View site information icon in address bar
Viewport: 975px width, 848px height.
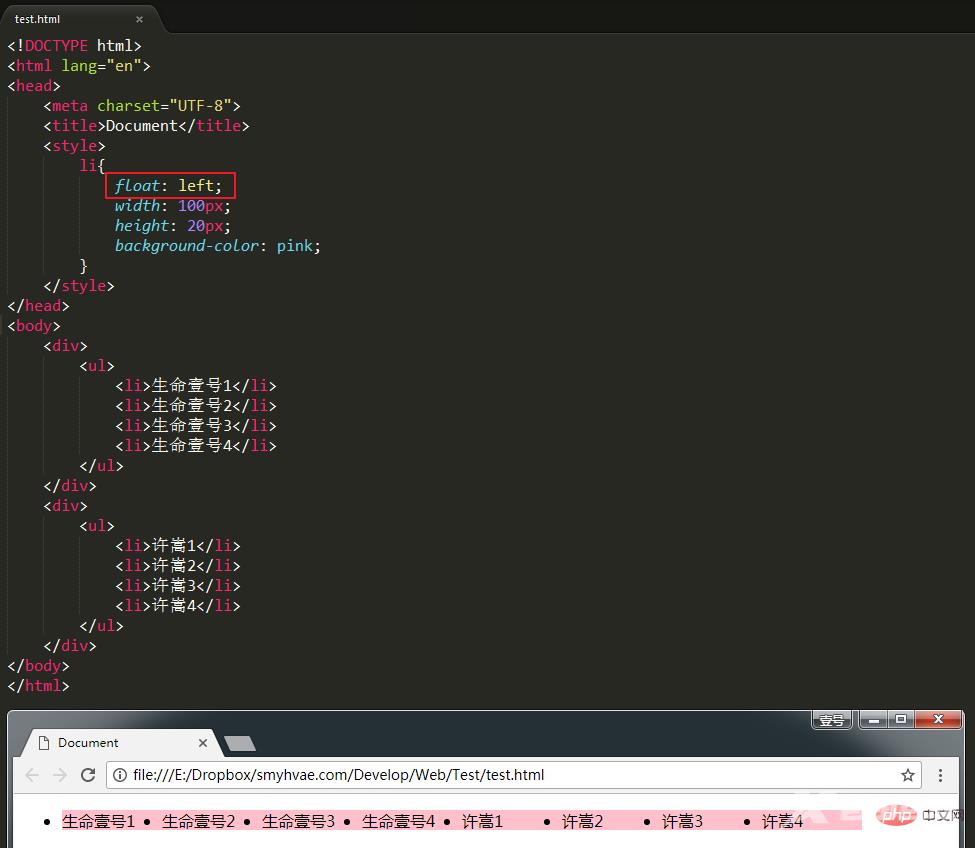pos(120,775)
